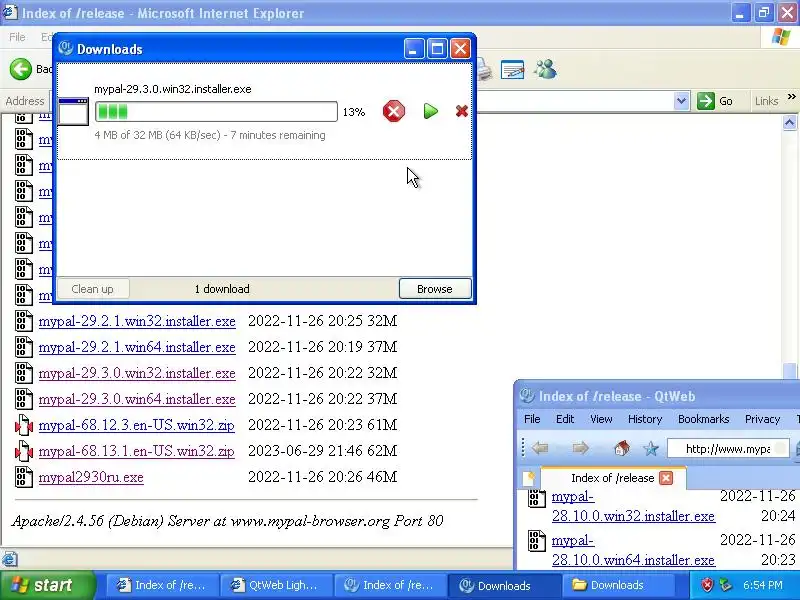Click QtWeb forward arrow icon
The height and width of the screenshot is (600, 800).
click(x=580, y=448)
